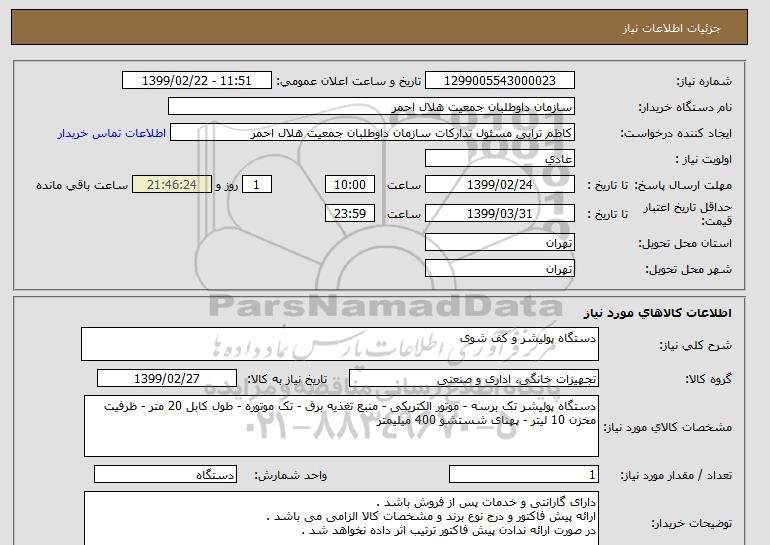Click the توضیحات خریدار label
The height and width of the screenshot is (545, 770).
tap(692, 523)
